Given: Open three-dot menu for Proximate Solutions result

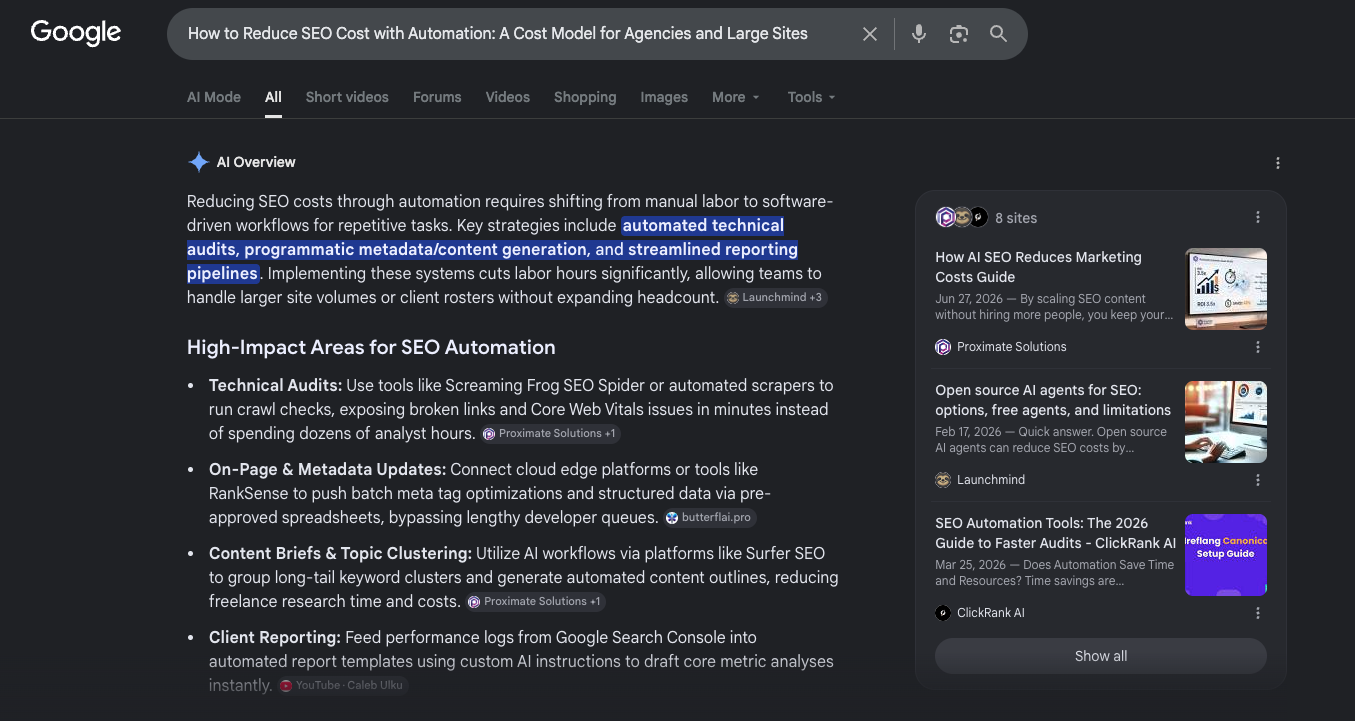Looking at the screenshot, I should [1258, 347].
